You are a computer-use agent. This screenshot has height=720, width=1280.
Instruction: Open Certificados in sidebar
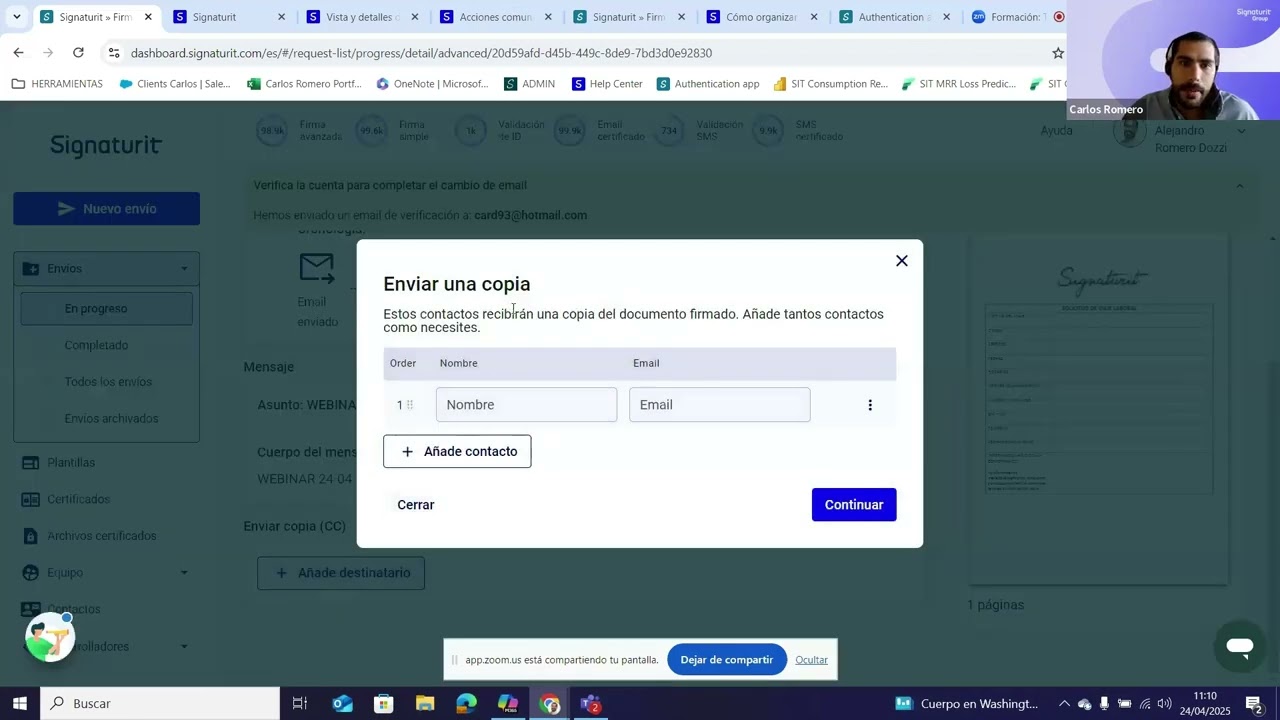pyautogui.click(x=78, y=499)
